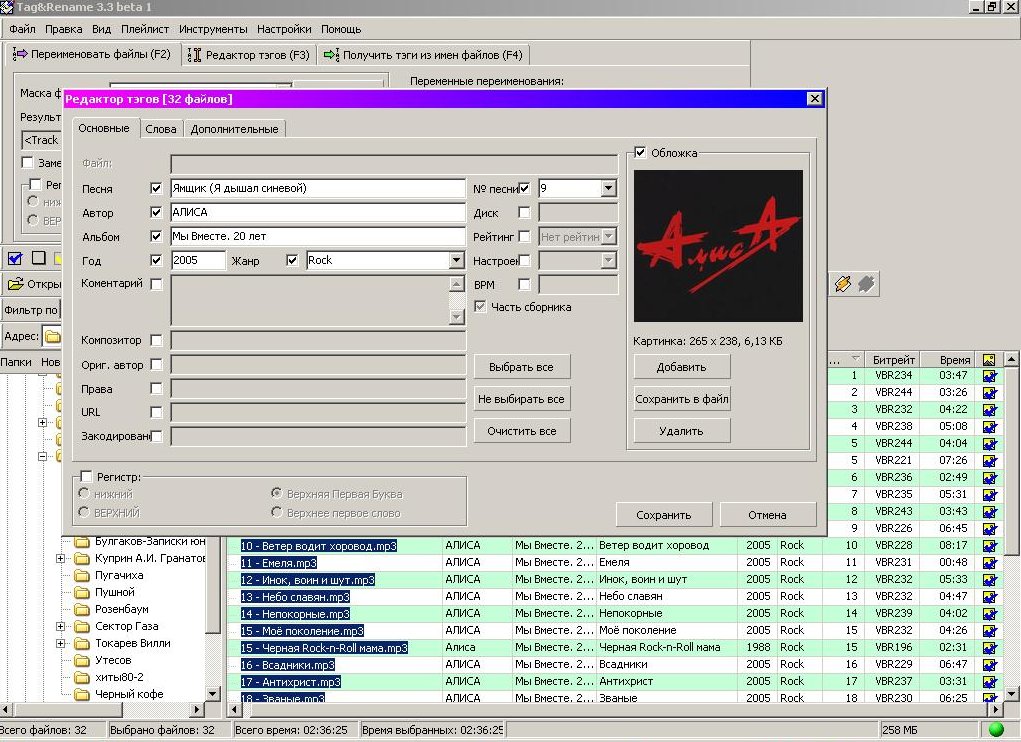Click the Год field showing 2005
The height and width of the screenshot is (742, 1021).
pyautogui.click(x=198, y=260)
